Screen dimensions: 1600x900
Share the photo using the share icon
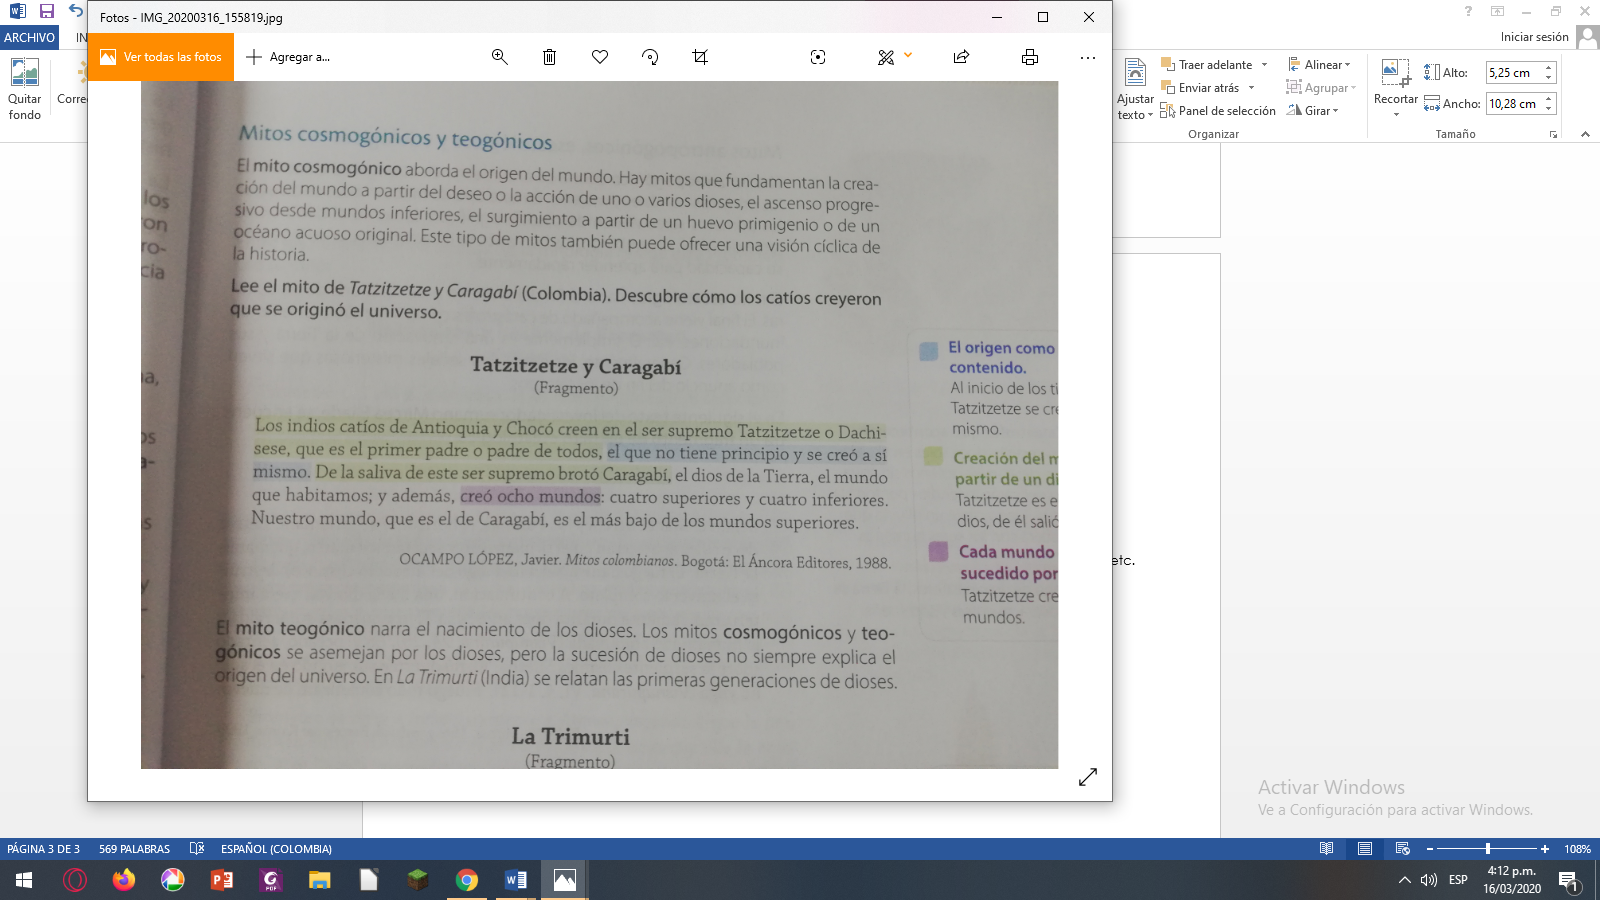click(961, 57)
